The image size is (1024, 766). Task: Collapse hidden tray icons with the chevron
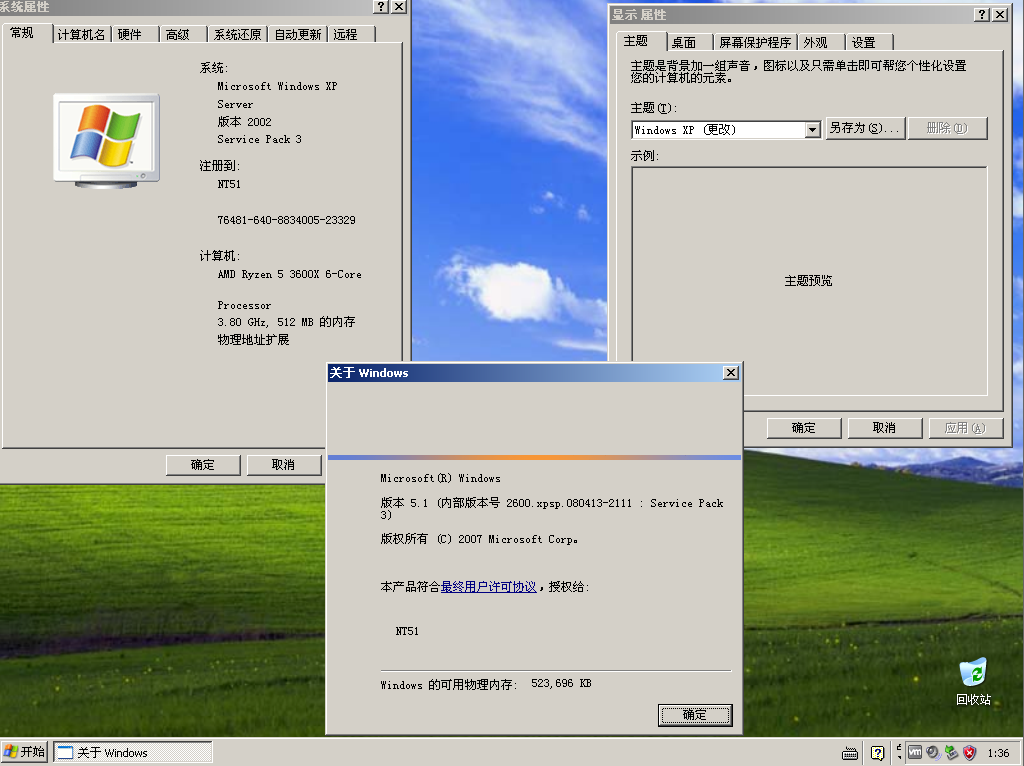[x=899, y=752]
